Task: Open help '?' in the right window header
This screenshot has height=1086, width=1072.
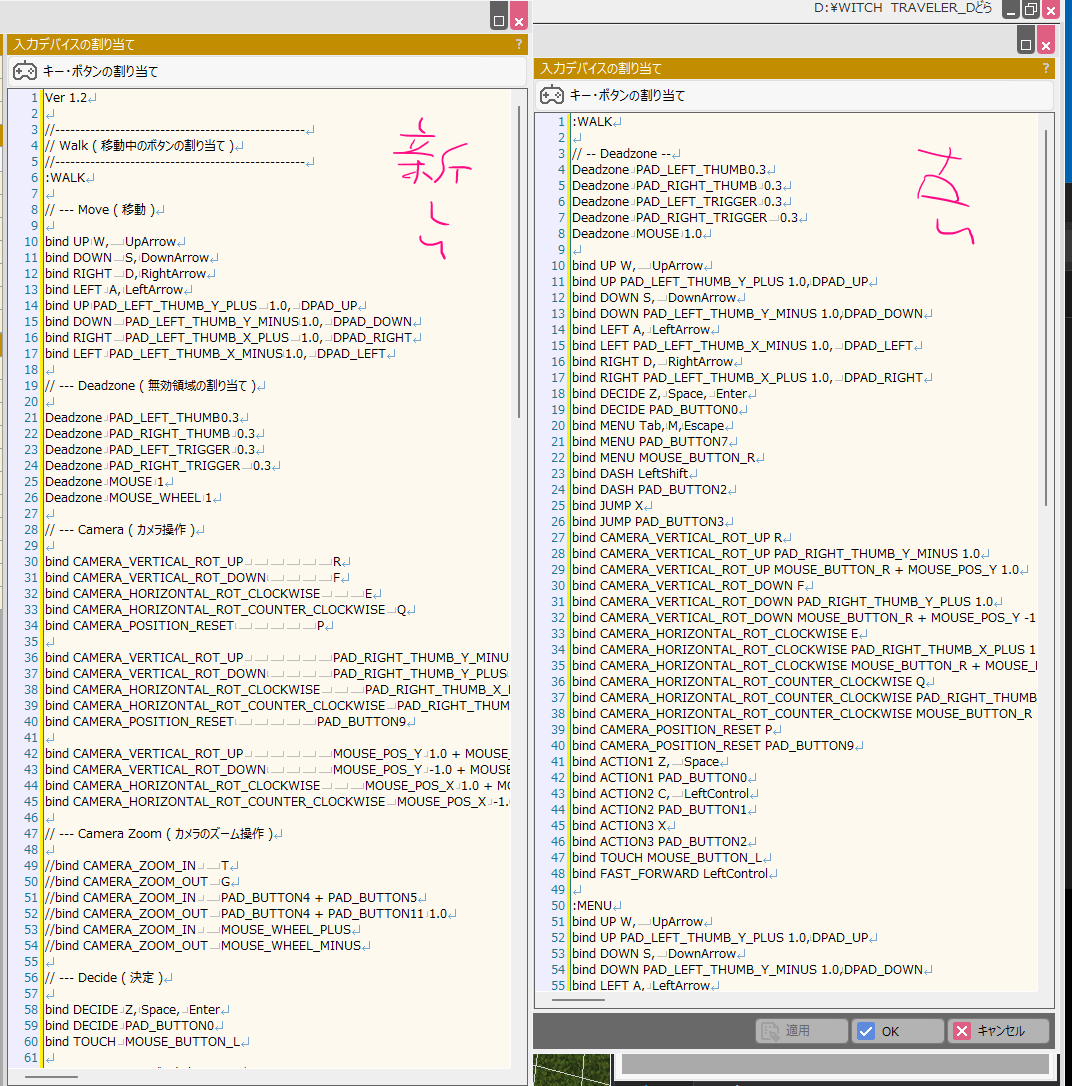Action: 1046,69
